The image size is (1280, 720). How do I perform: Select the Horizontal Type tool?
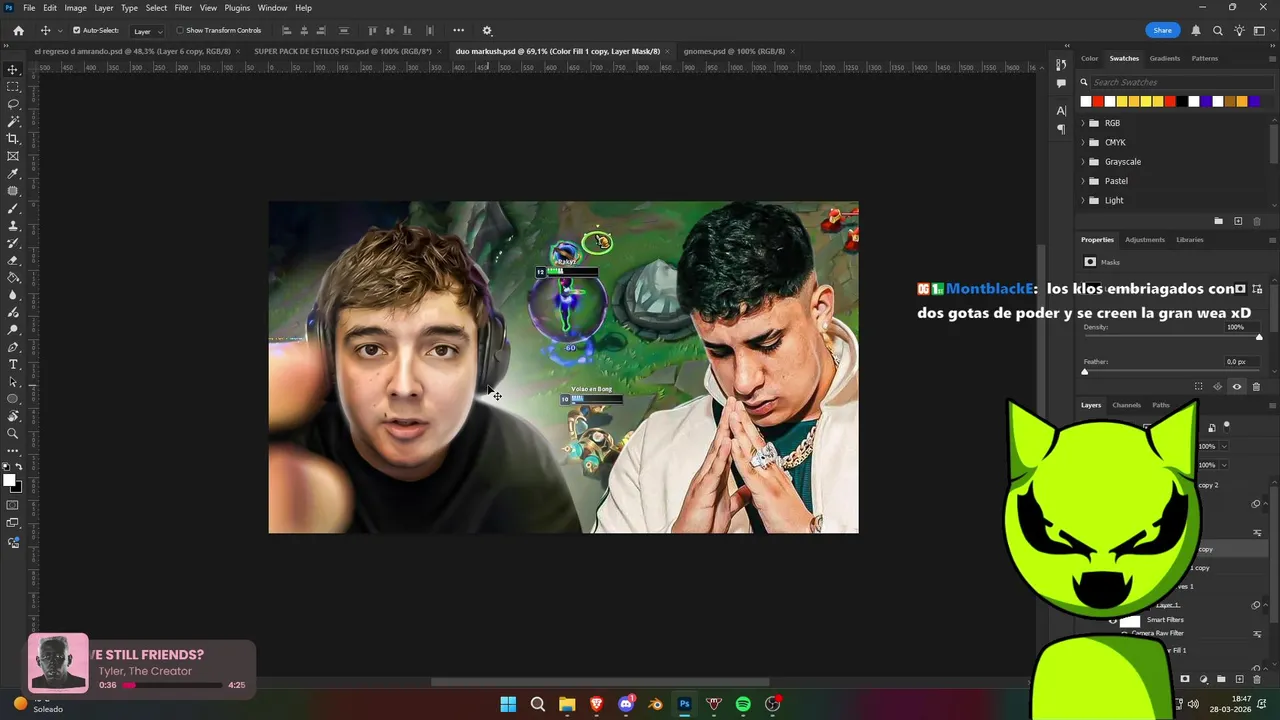[13, 364]
